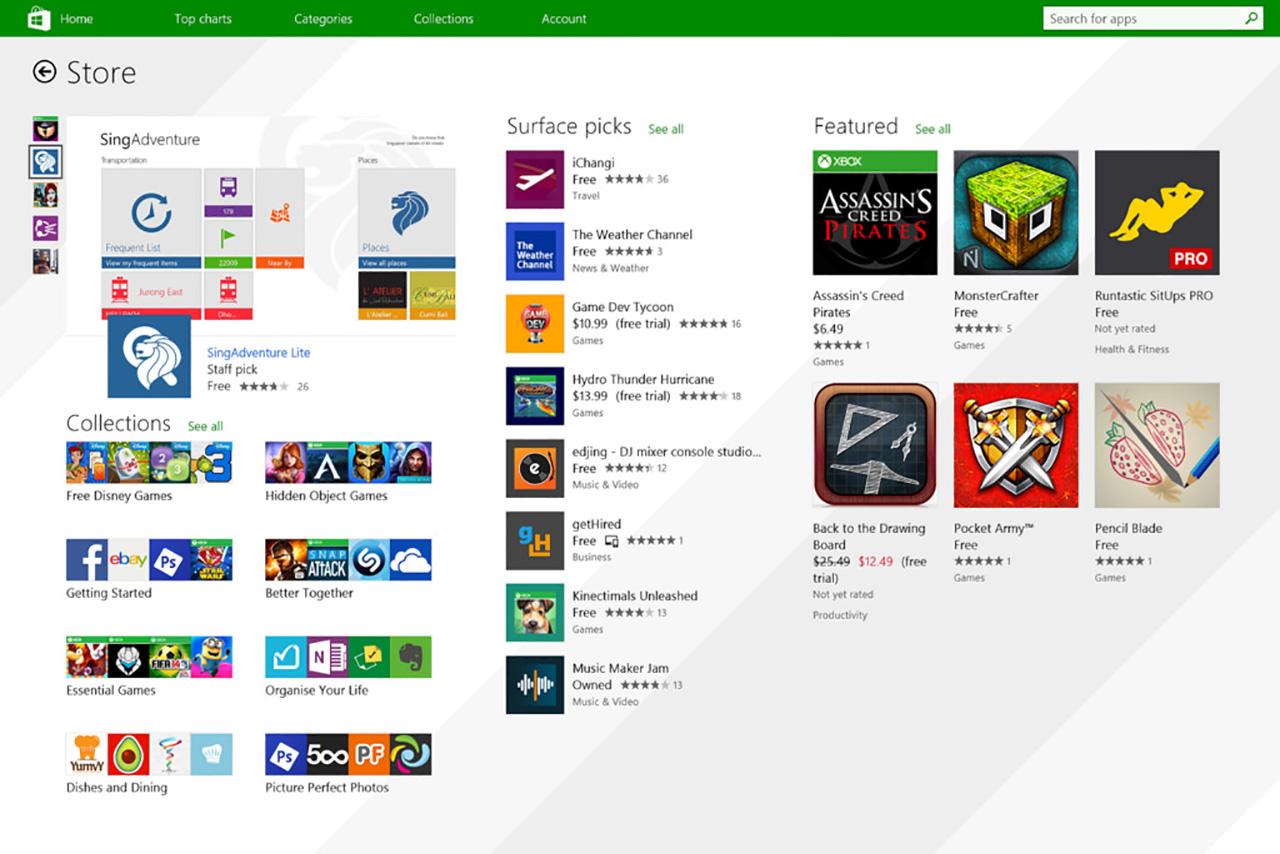Click the Music Maker Jam title
This screenshot has height=854, width=1280.
620,668
